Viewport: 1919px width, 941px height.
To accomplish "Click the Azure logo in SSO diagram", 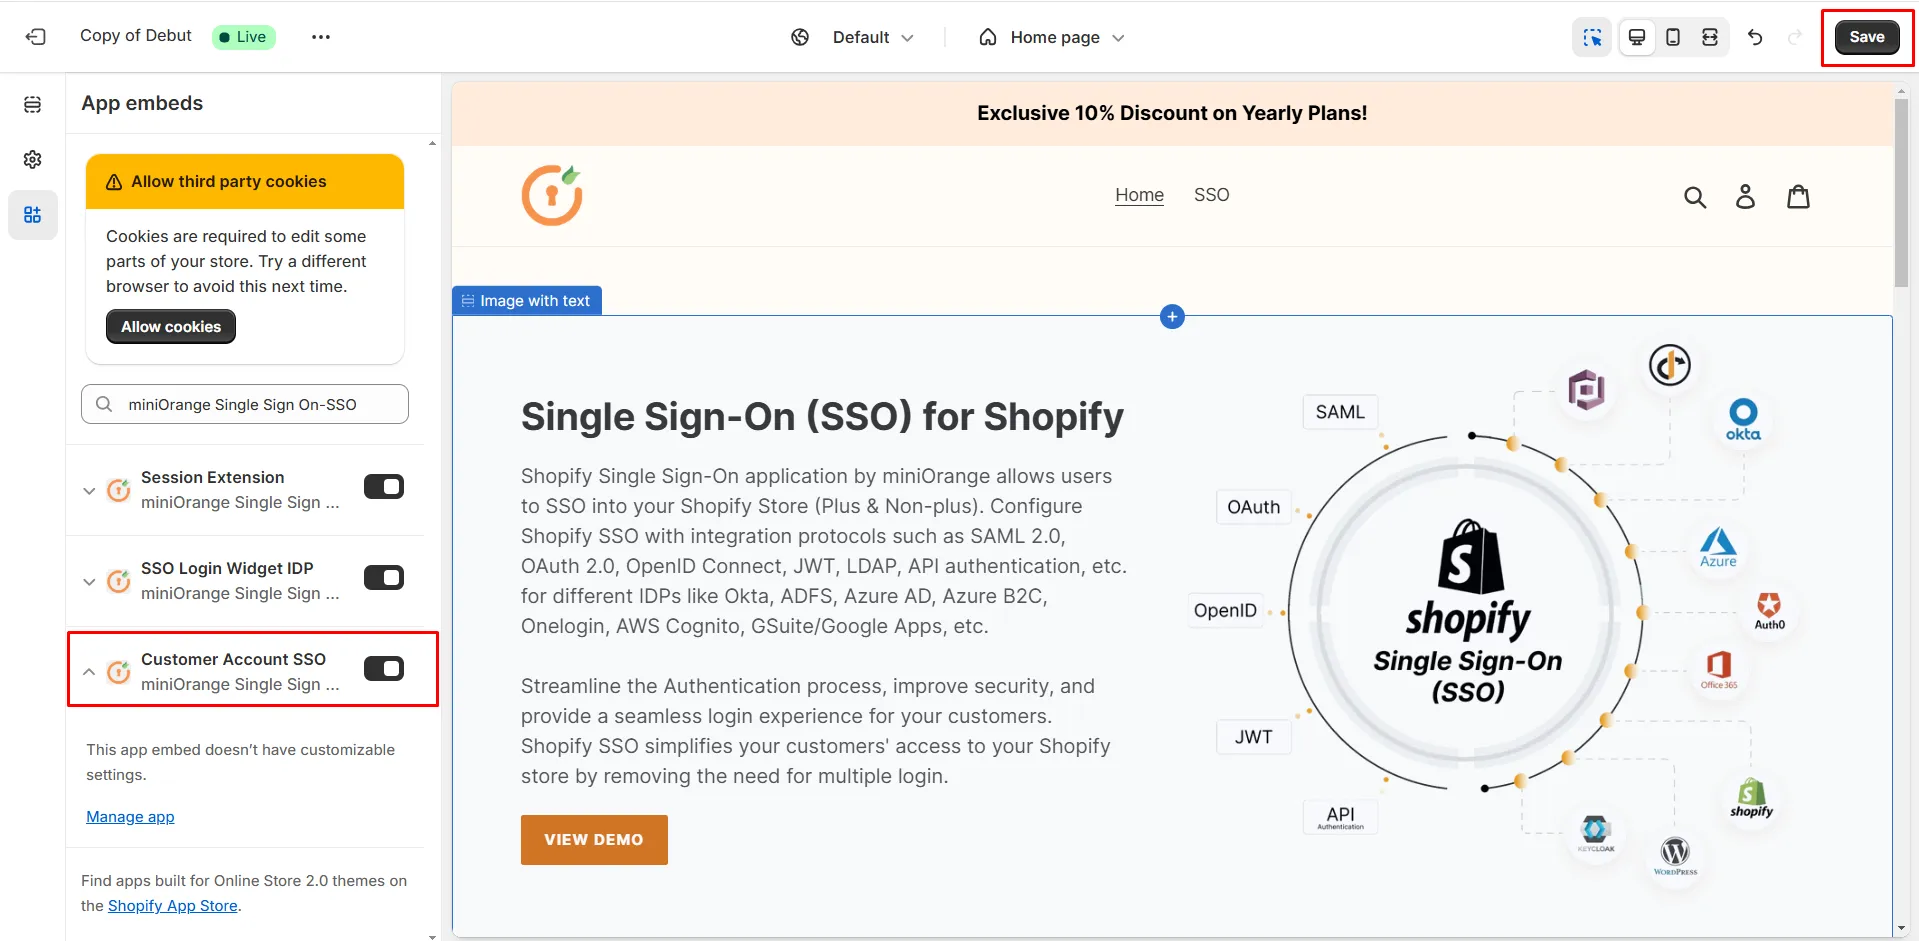I will click(x=1718, y=547).
